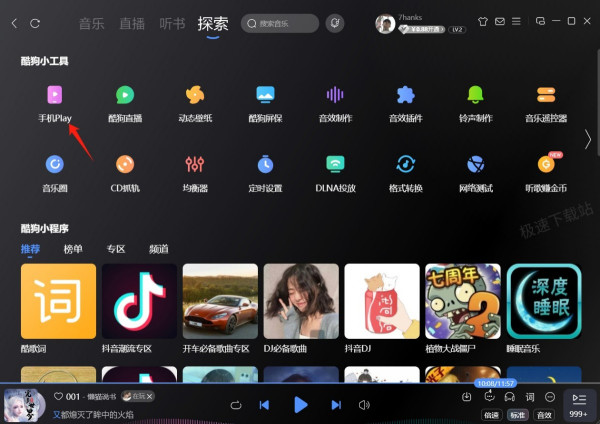The image size is (600, 424).
Task: Like the current song with the heart
Action: [x=58, y=396]
